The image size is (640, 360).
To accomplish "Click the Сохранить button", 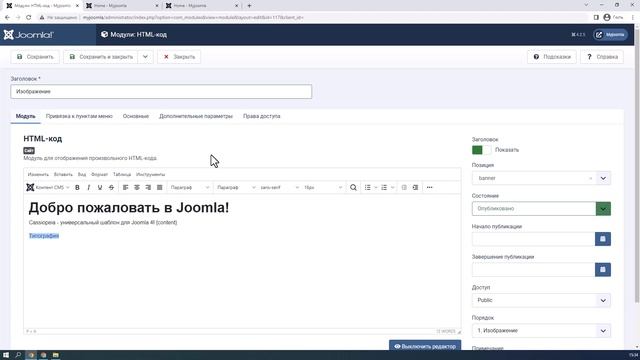I will pos(35,57).
